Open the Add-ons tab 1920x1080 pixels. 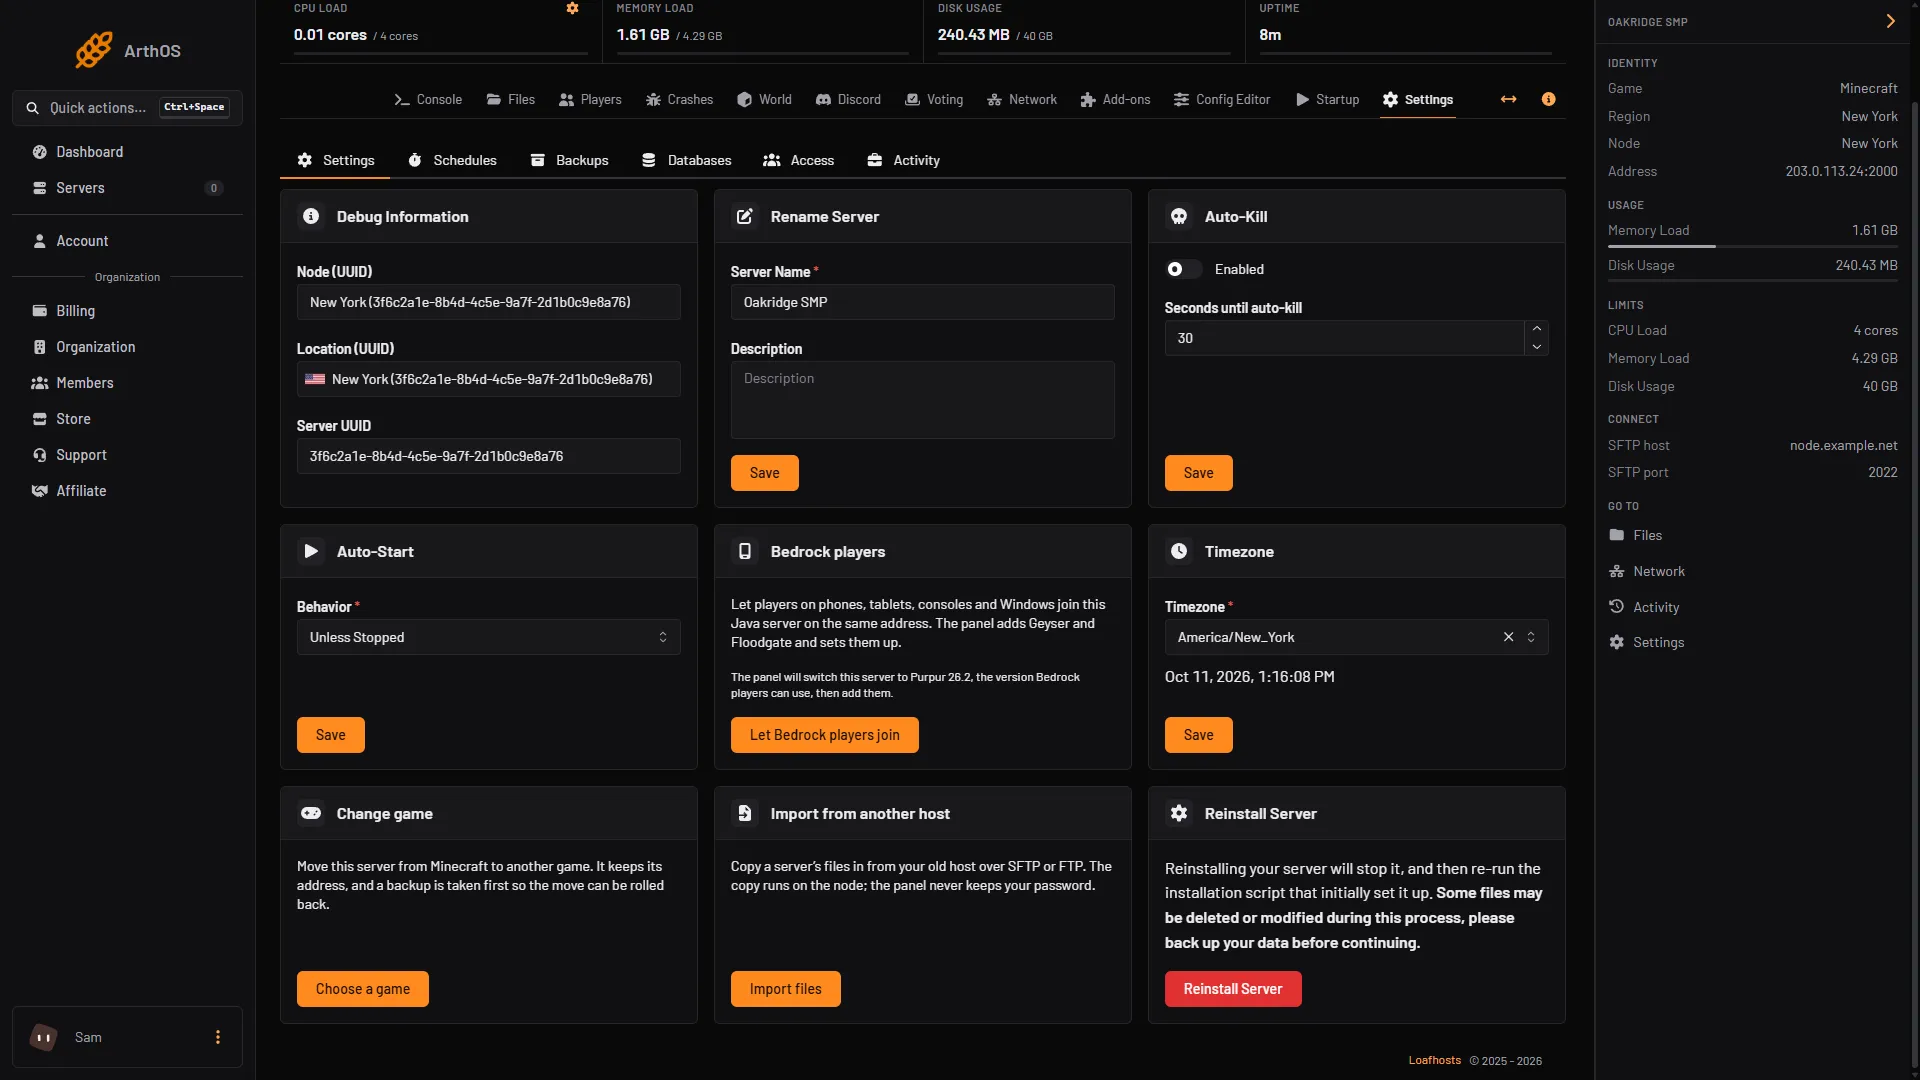click(x=1115, y=99)
